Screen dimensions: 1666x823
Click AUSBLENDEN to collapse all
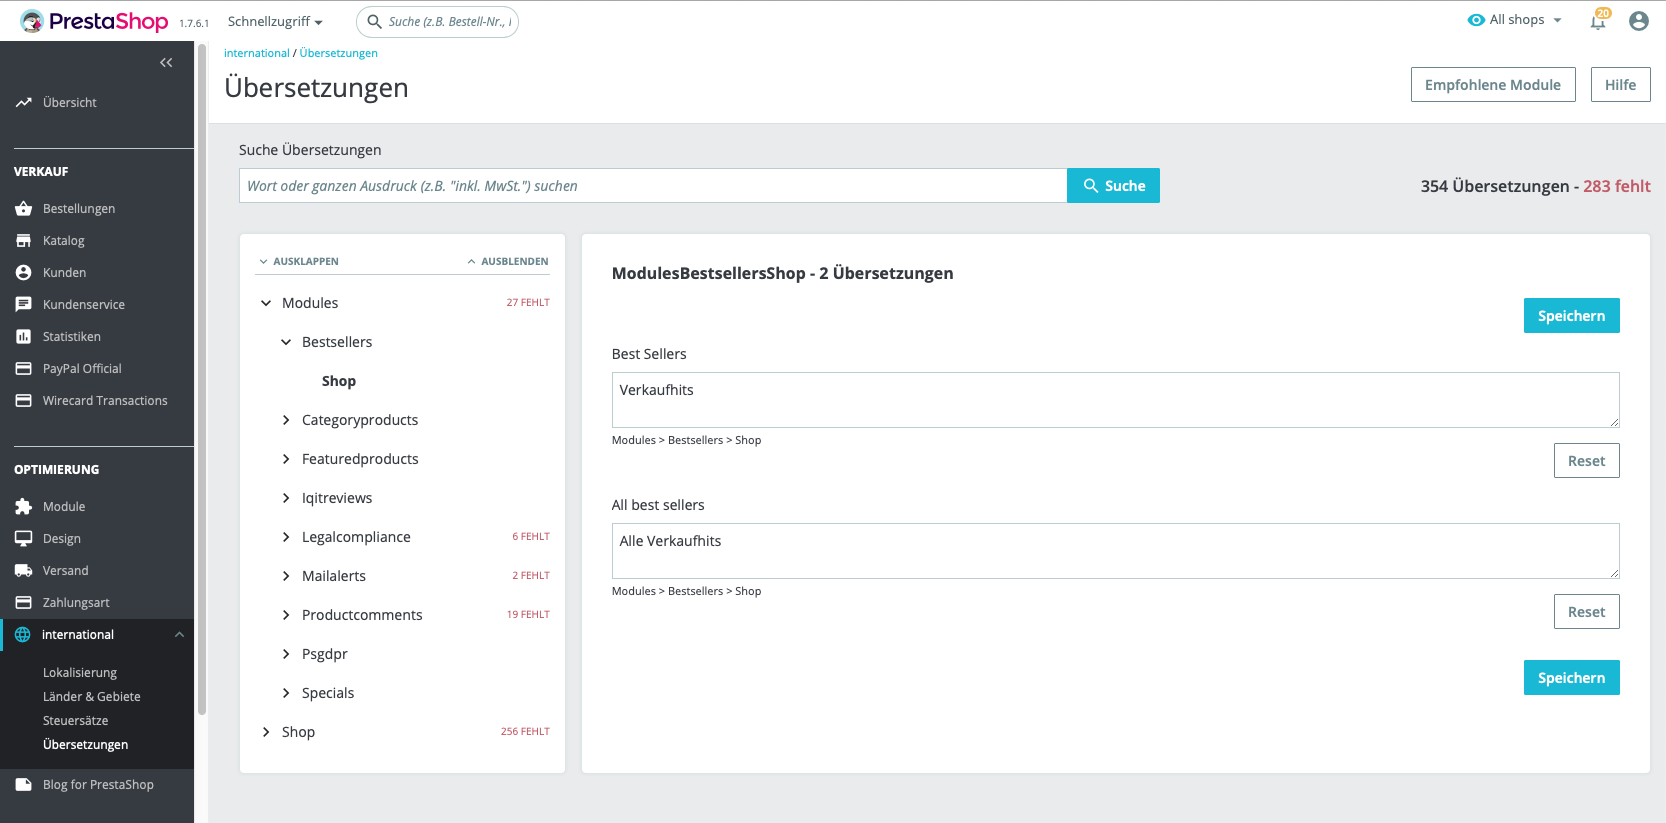[x=508, y=262]
